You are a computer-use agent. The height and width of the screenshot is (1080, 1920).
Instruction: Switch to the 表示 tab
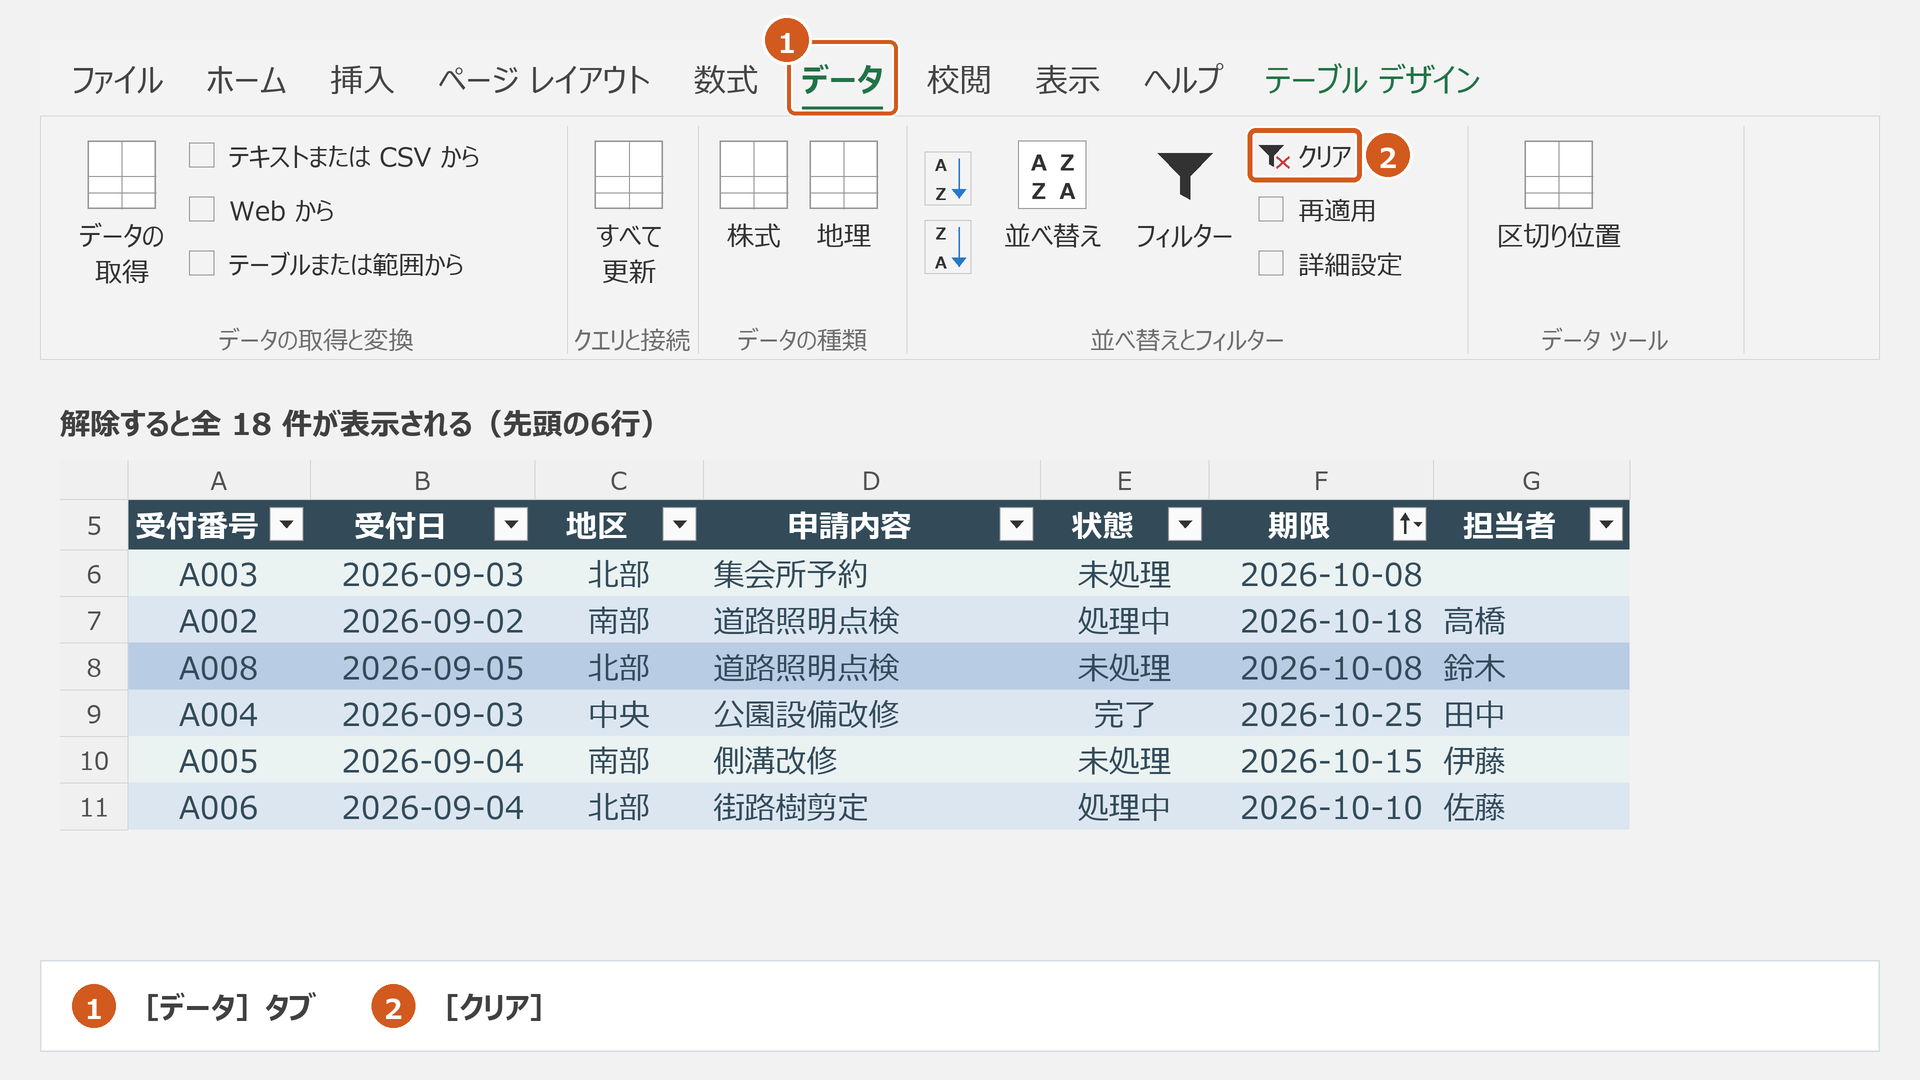tap(1068, 80)
